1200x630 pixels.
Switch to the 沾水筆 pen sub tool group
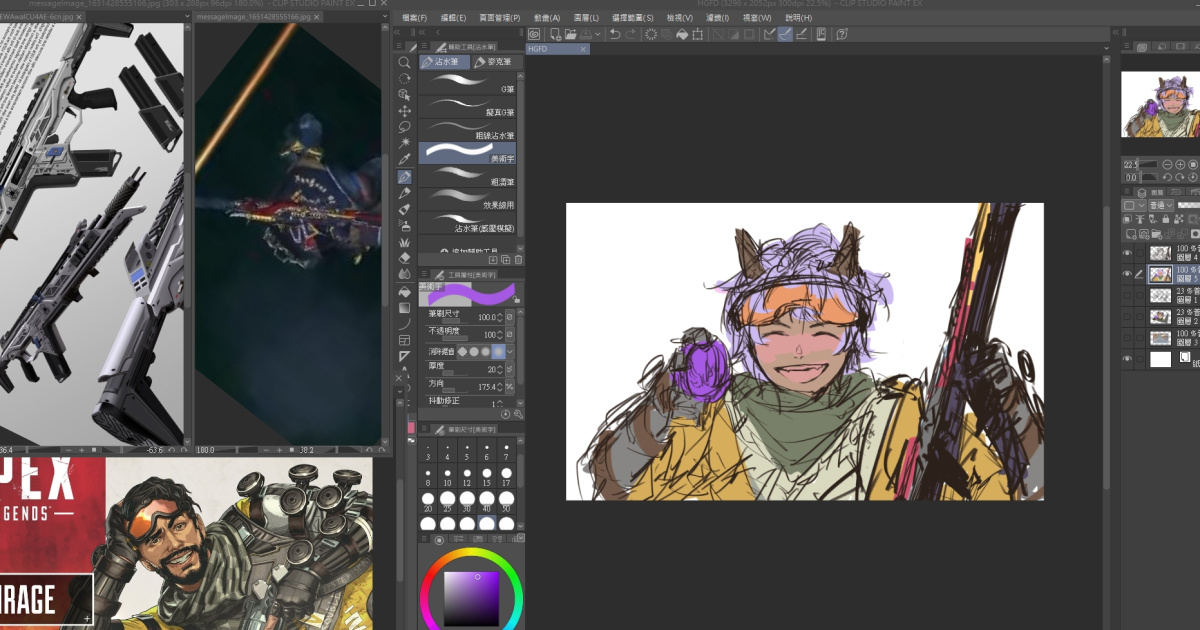point(444,62)
